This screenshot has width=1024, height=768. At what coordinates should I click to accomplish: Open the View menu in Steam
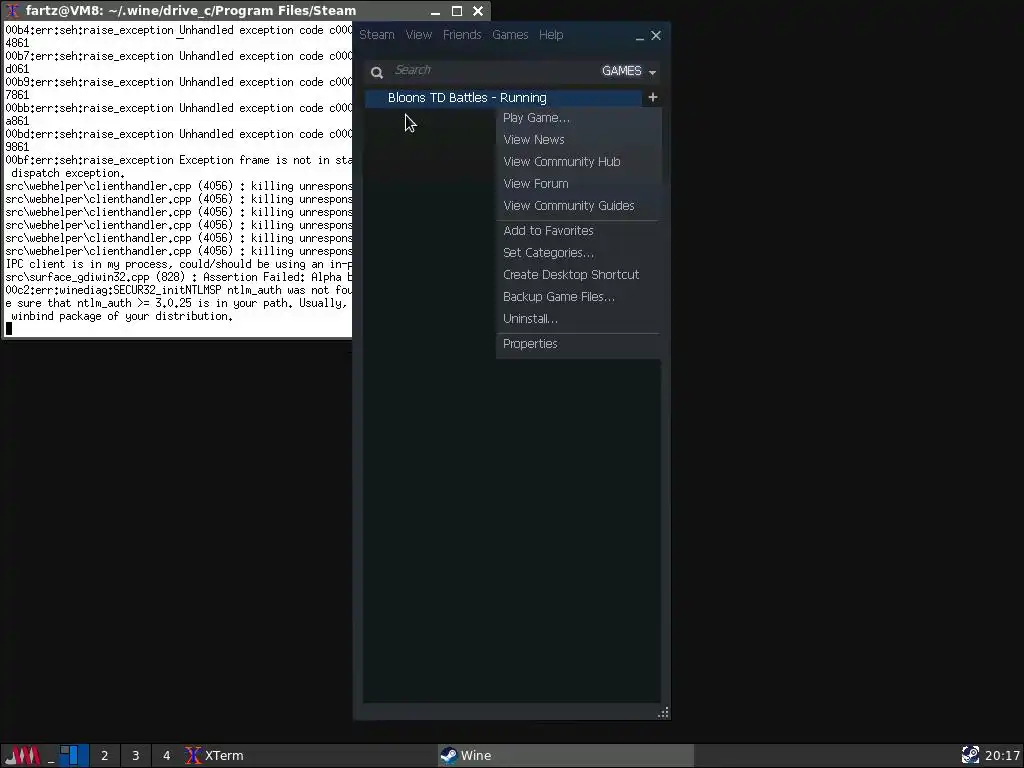(x=419, y=35)
